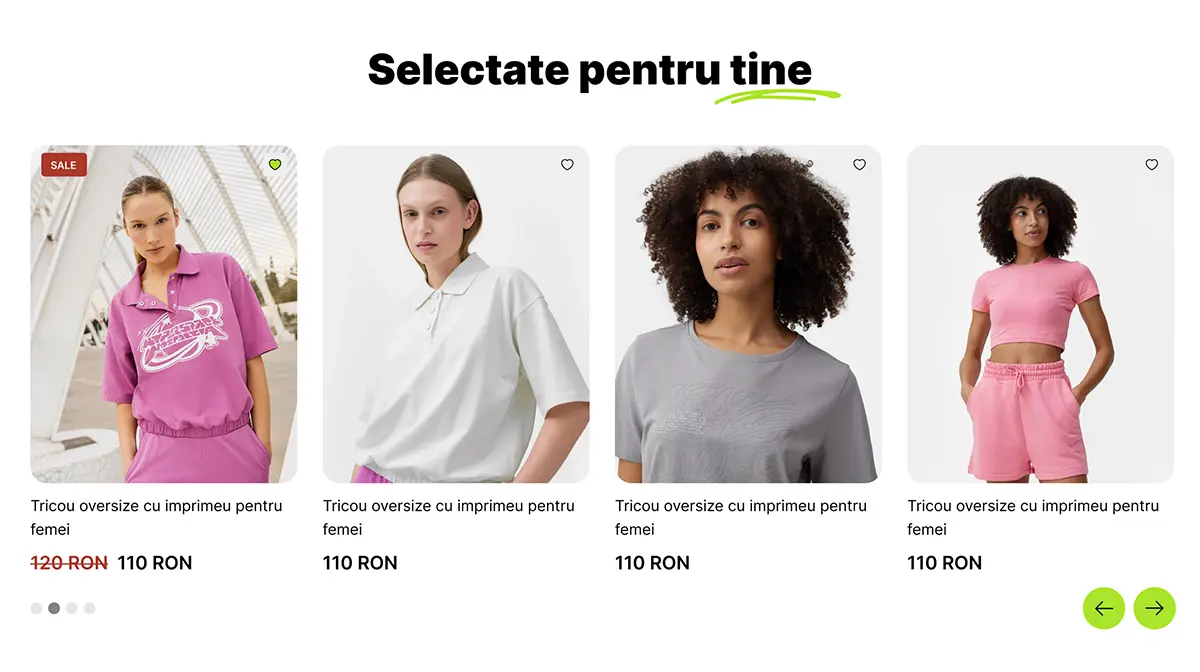Unfavorite the pink polo shirt via green heart

tap(275, 165)
